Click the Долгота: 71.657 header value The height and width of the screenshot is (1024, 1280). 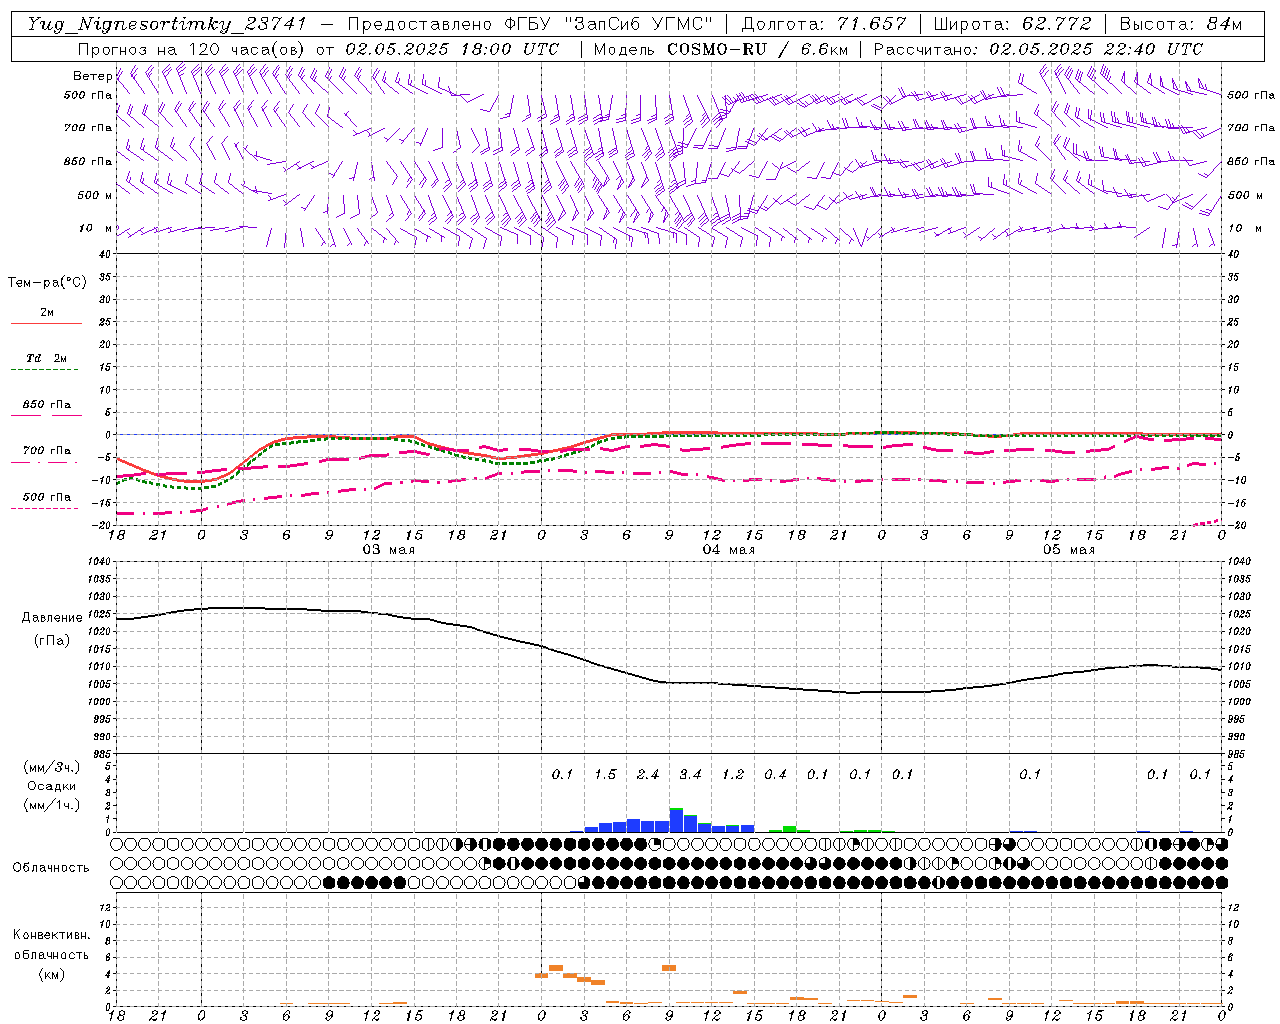(x=824, y=24)
